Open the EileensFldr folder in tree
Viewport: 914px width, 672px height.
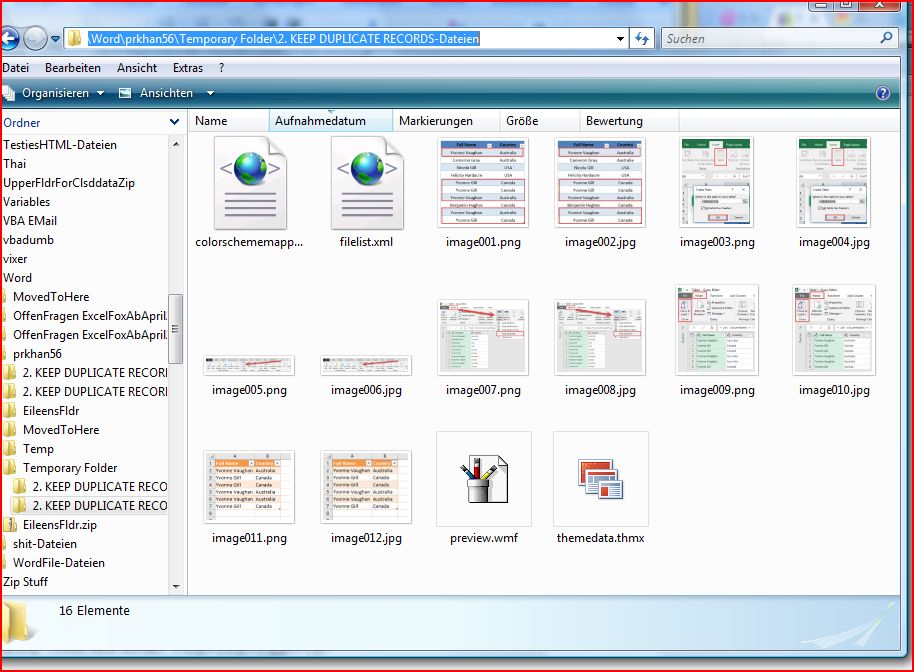(x=51, y=410)
